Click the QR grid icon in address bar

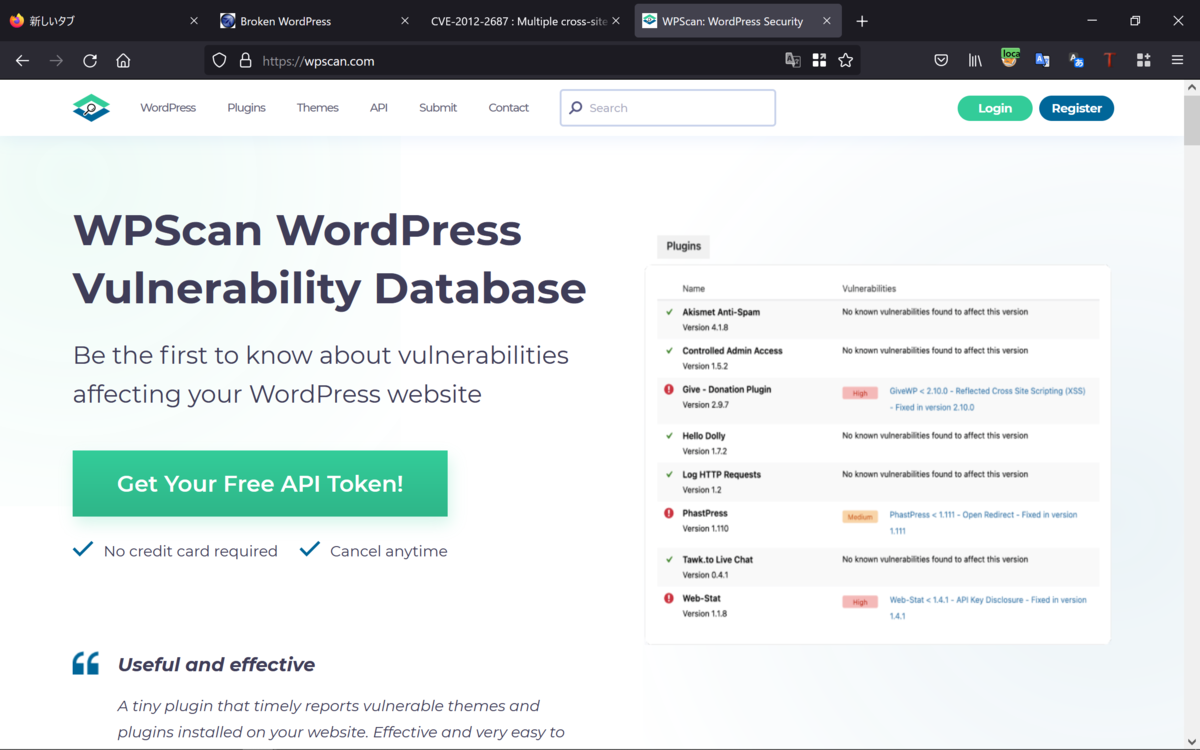[x=819, y=61]
